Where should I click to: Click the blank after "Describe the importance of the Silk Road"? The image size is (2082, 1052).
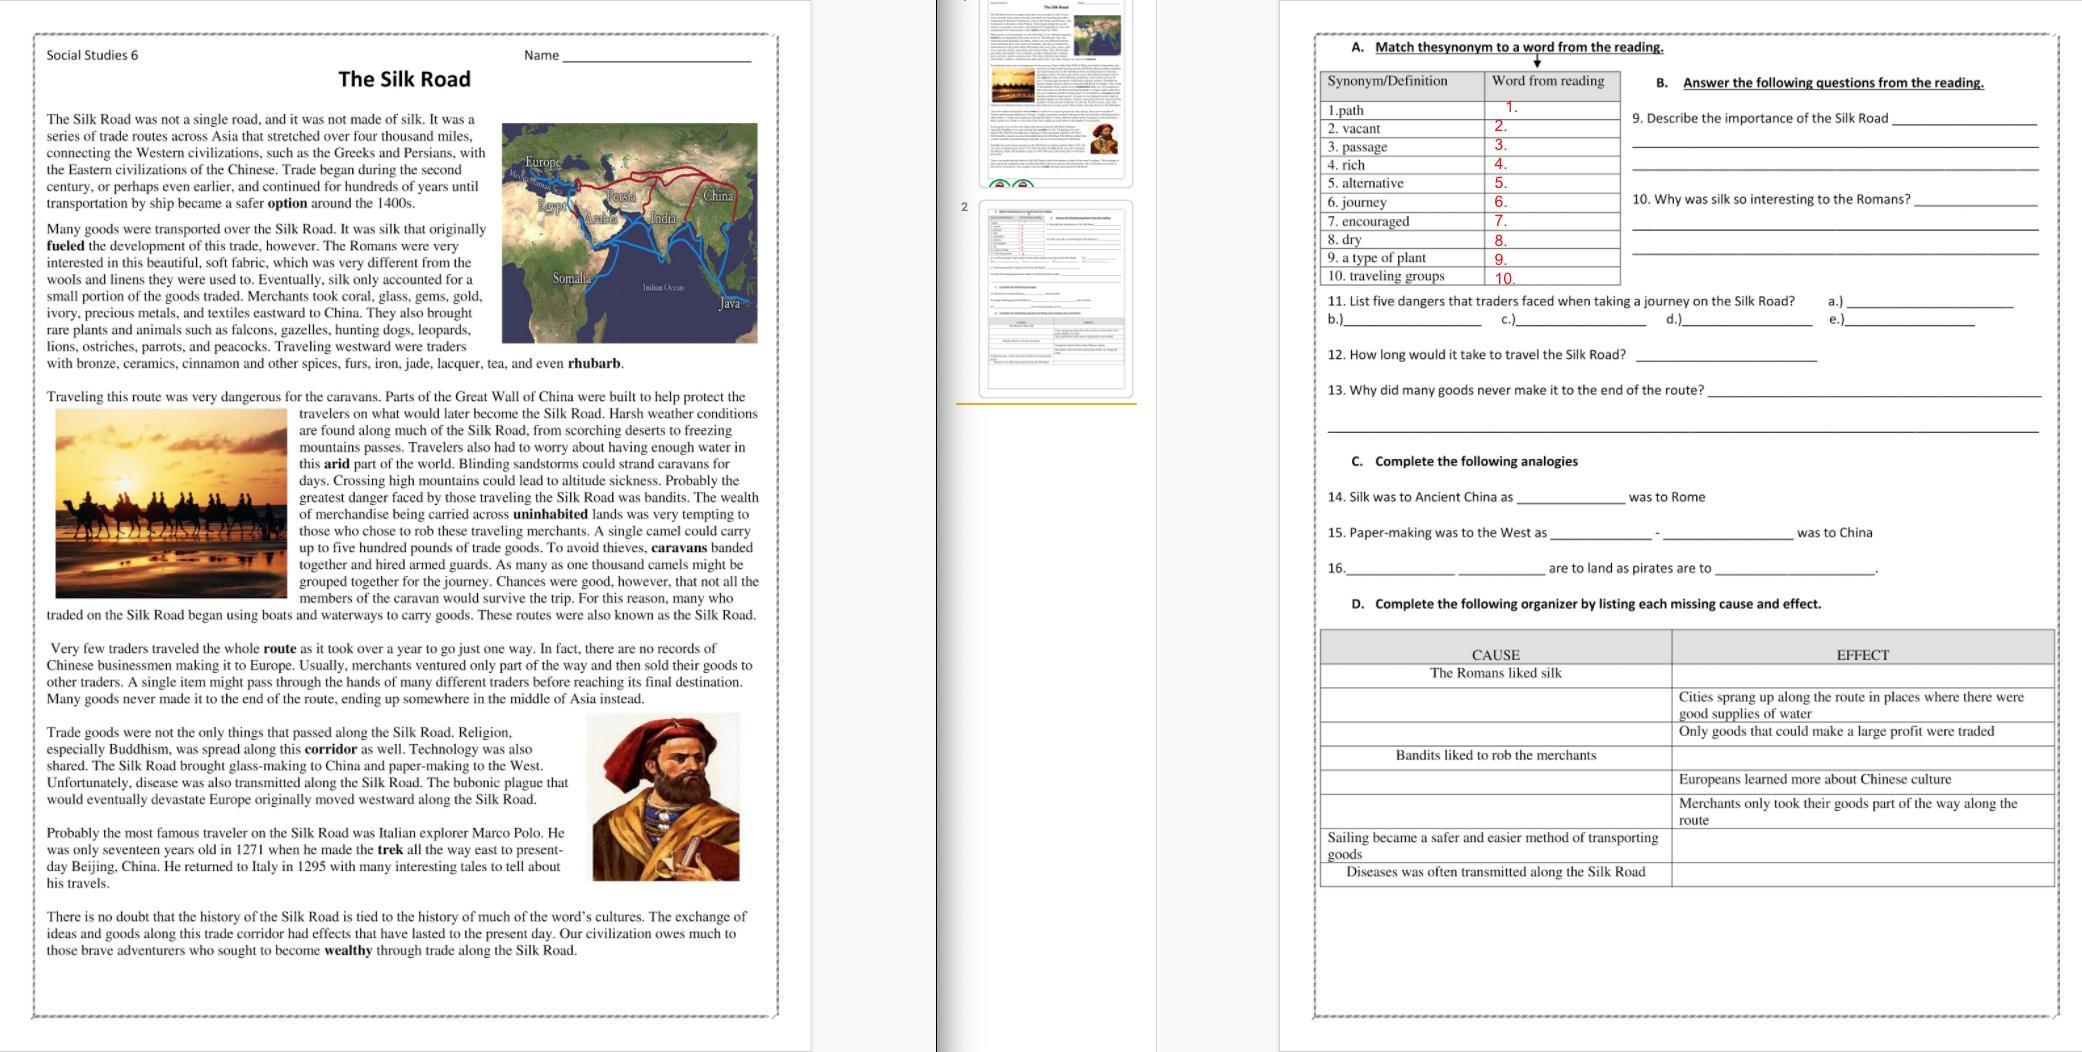1964,121
